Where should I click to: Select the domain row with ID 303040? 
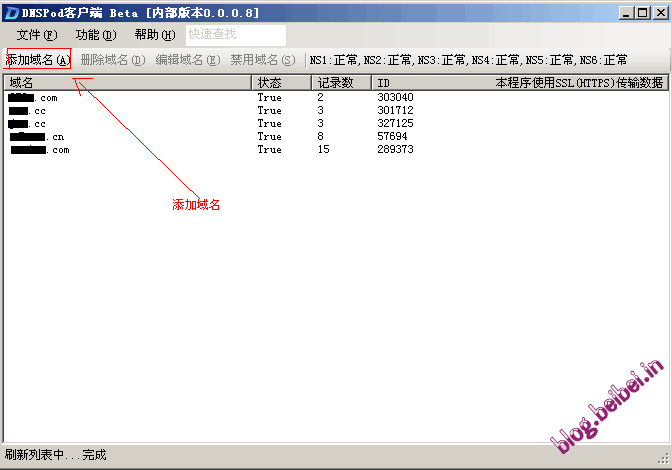336,98
